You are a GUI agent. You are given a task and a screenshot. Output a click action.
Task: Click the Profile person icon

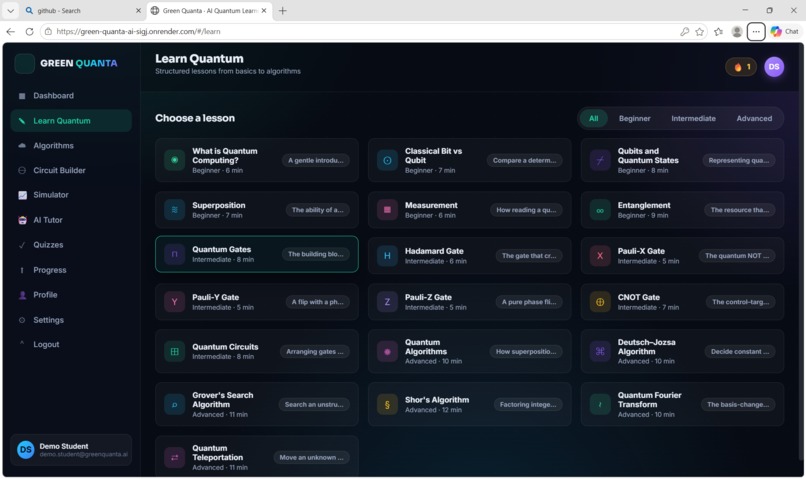(22, 295)
